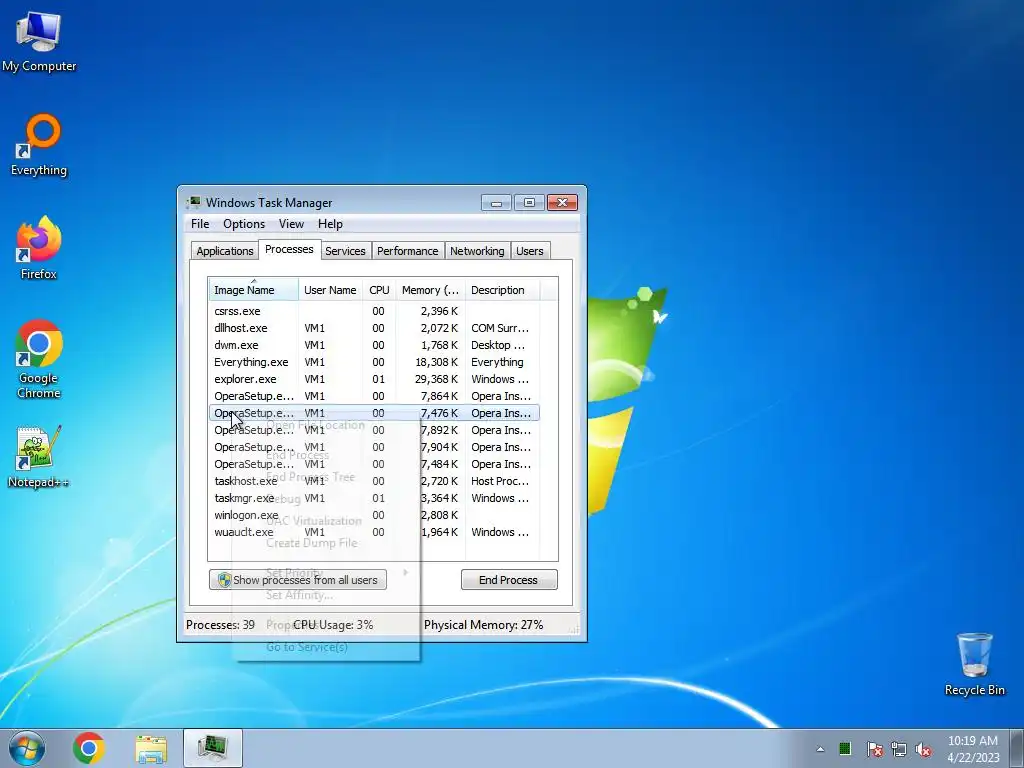
Task: Click the green CPU meter tray icon
Action: [844, 748]
